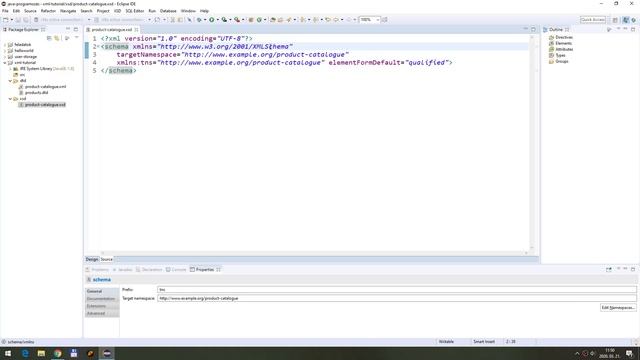This screenshot has width=640, height=360.
Task: Open the Problems view tab
Action: 97,270
